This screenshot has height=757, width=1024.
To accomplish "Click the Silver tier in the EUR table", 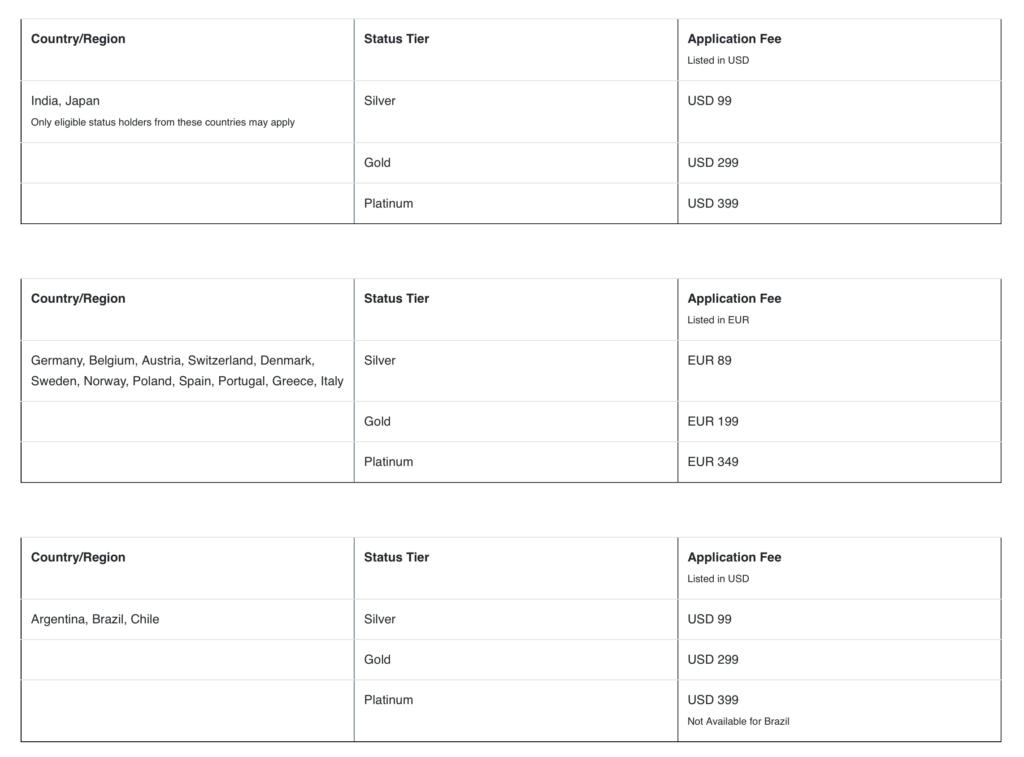I will [x=379, y=361].
